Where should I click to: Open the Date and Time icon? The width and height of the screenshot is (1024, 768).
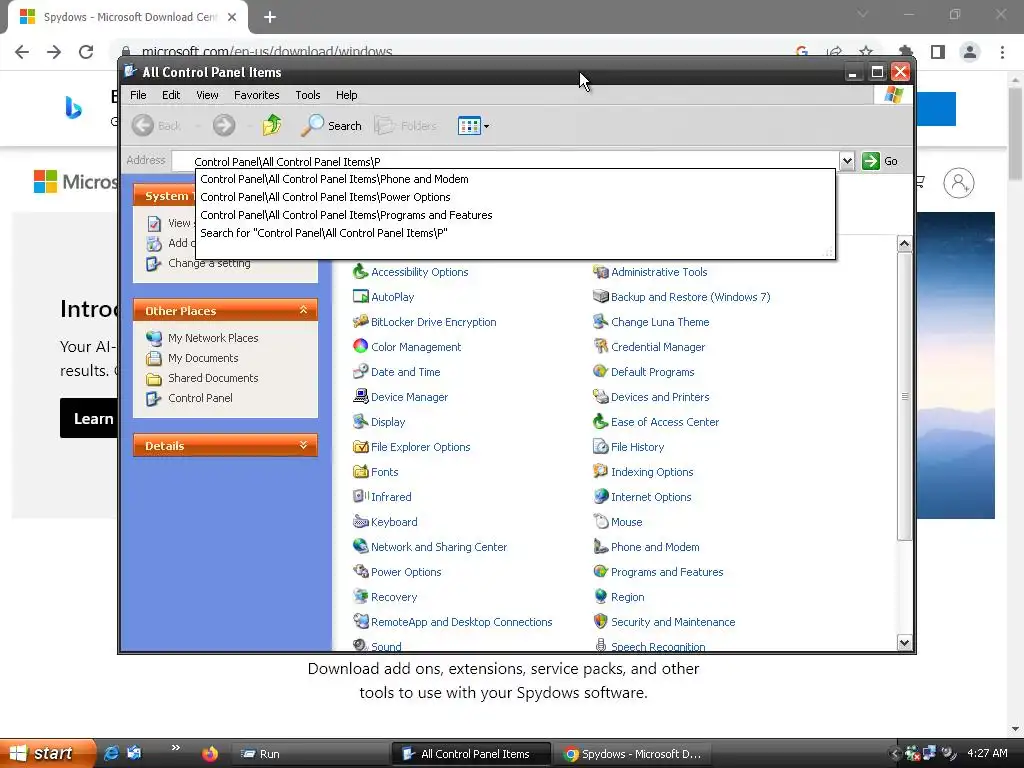tap(360, 372)
